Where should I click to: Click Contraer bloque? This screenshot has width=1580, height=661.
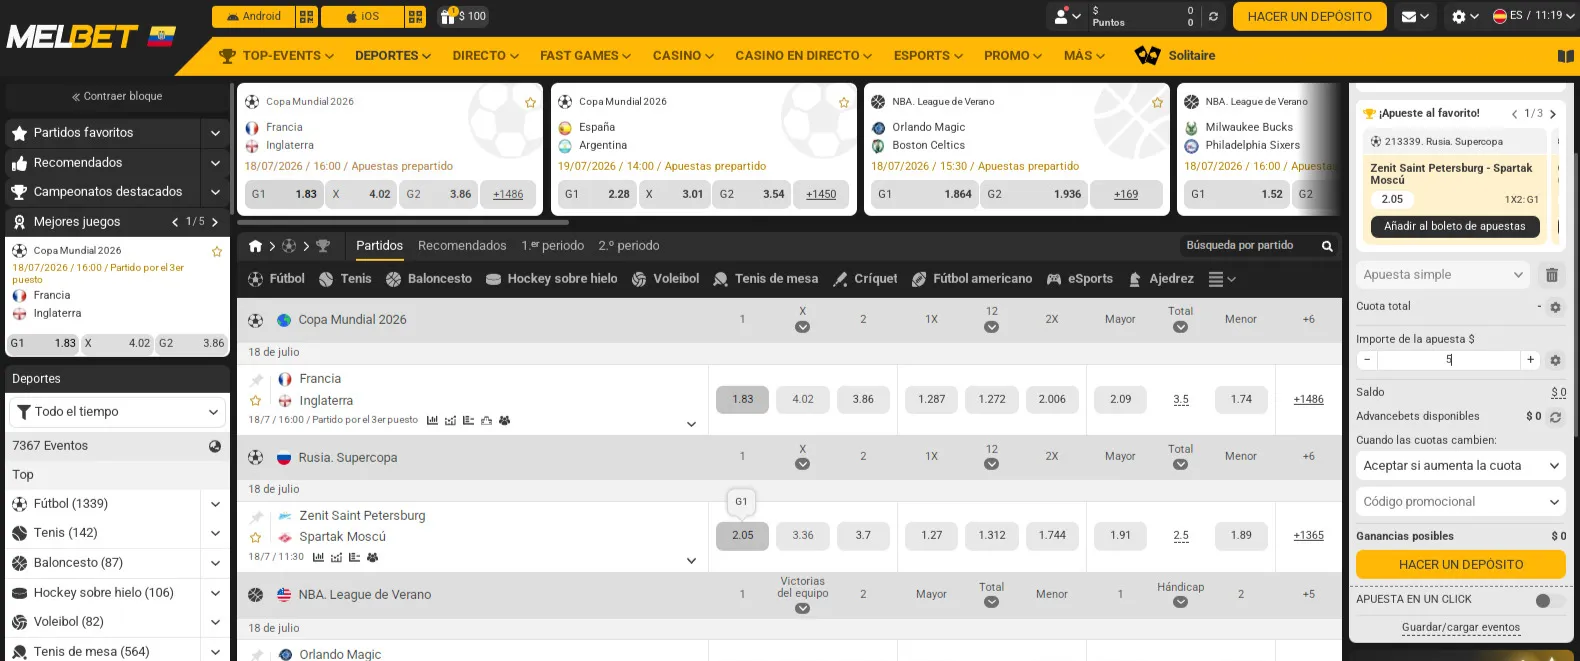click(117, 97)
